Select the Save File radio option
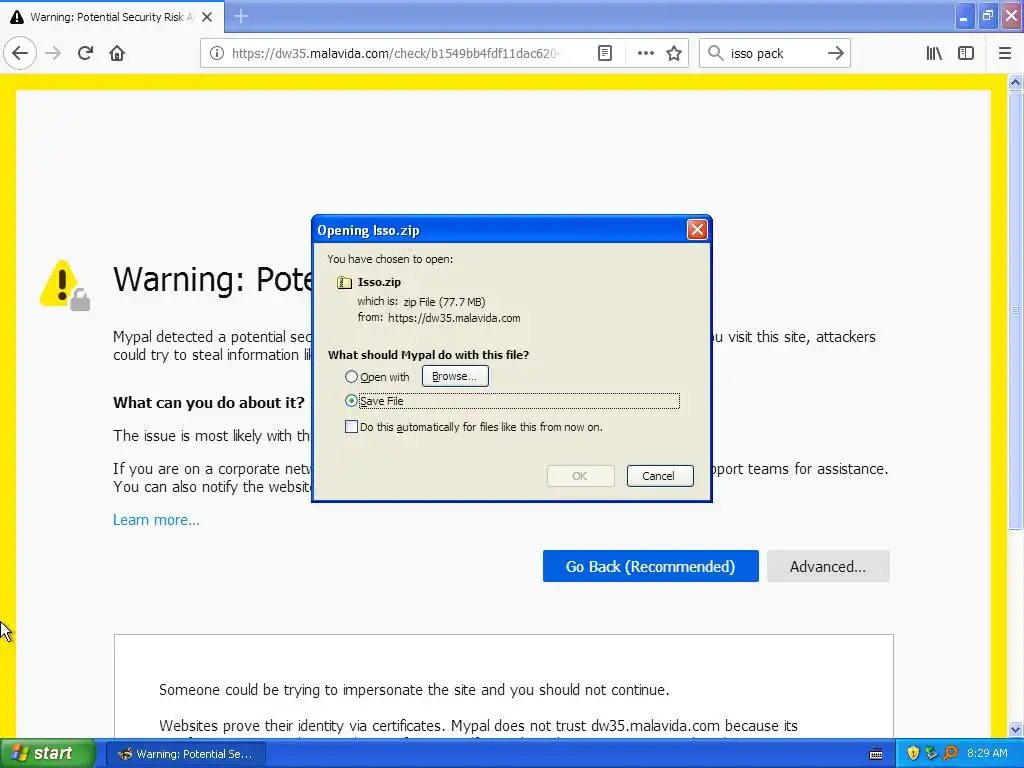The image size is (1024, 768). point(351,400)
